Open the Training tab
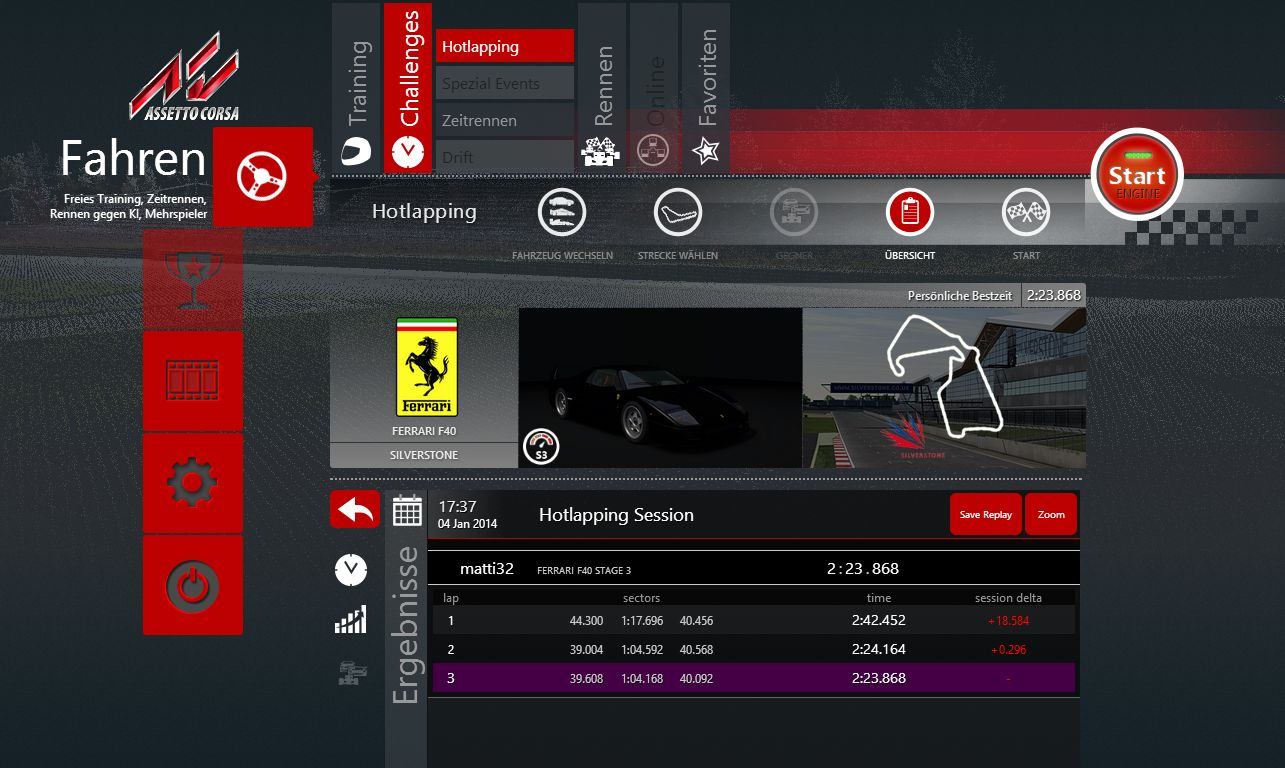 pyautogui.click(x=356, y=87)
